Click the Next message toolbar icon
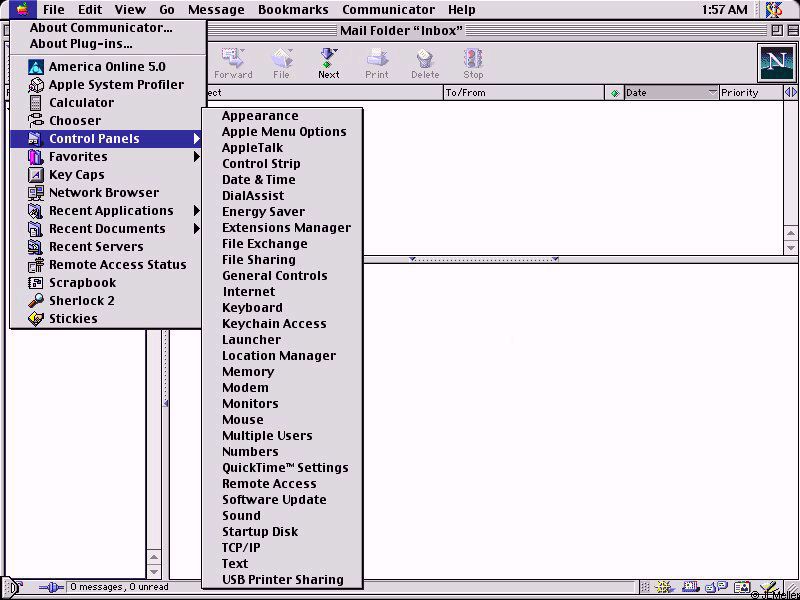The width and height of the screenshot is (800, 600). (x=328, y=63)
